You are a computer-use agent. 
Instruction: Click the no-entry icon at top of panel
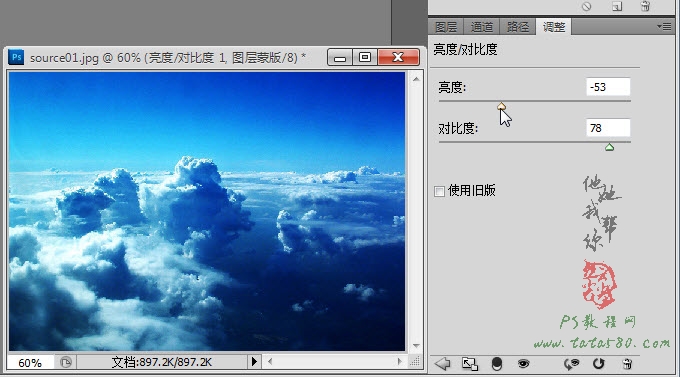click(x=586, y=6)
